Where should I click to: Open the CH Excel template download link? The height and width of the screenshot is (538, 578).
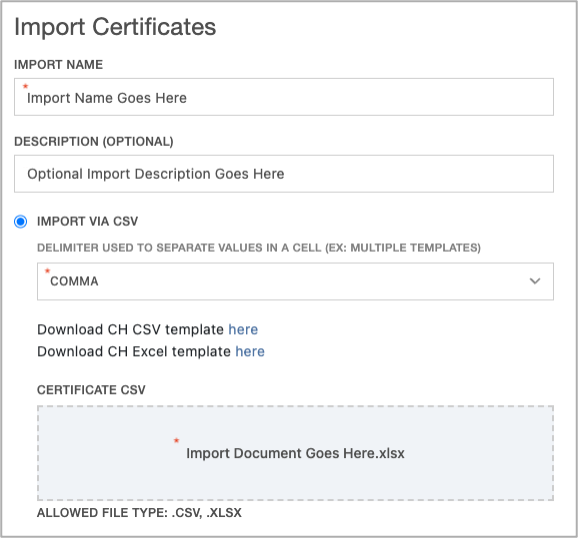click(250, 351)
